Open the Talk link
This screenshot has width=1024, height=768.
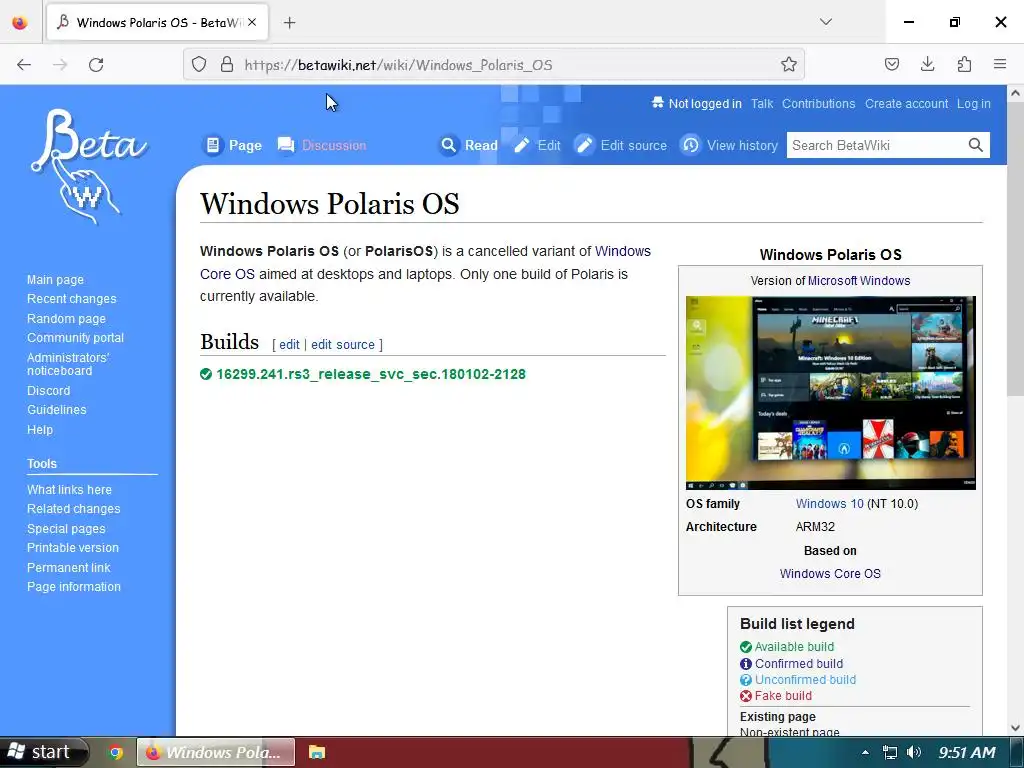click(761, 104)
